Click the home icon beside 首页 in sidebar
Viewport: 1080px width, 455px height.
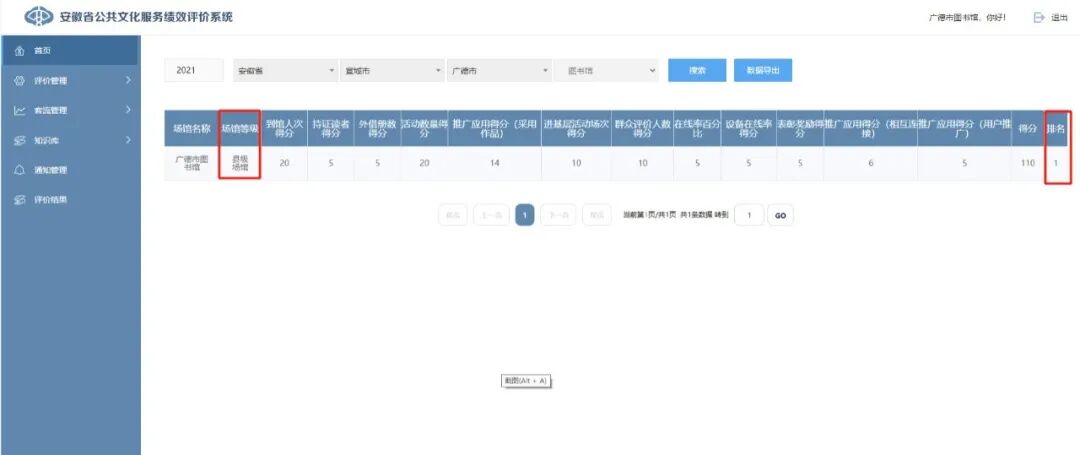19,51
